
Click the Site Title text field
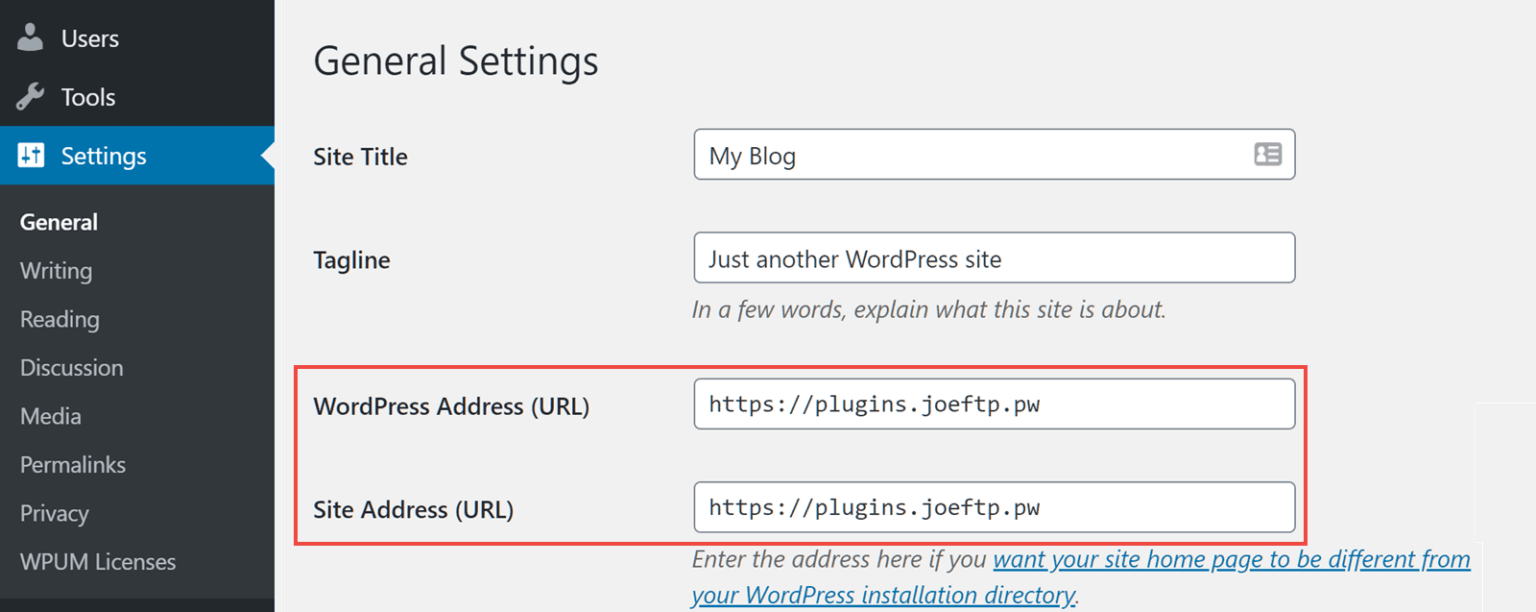970,155
